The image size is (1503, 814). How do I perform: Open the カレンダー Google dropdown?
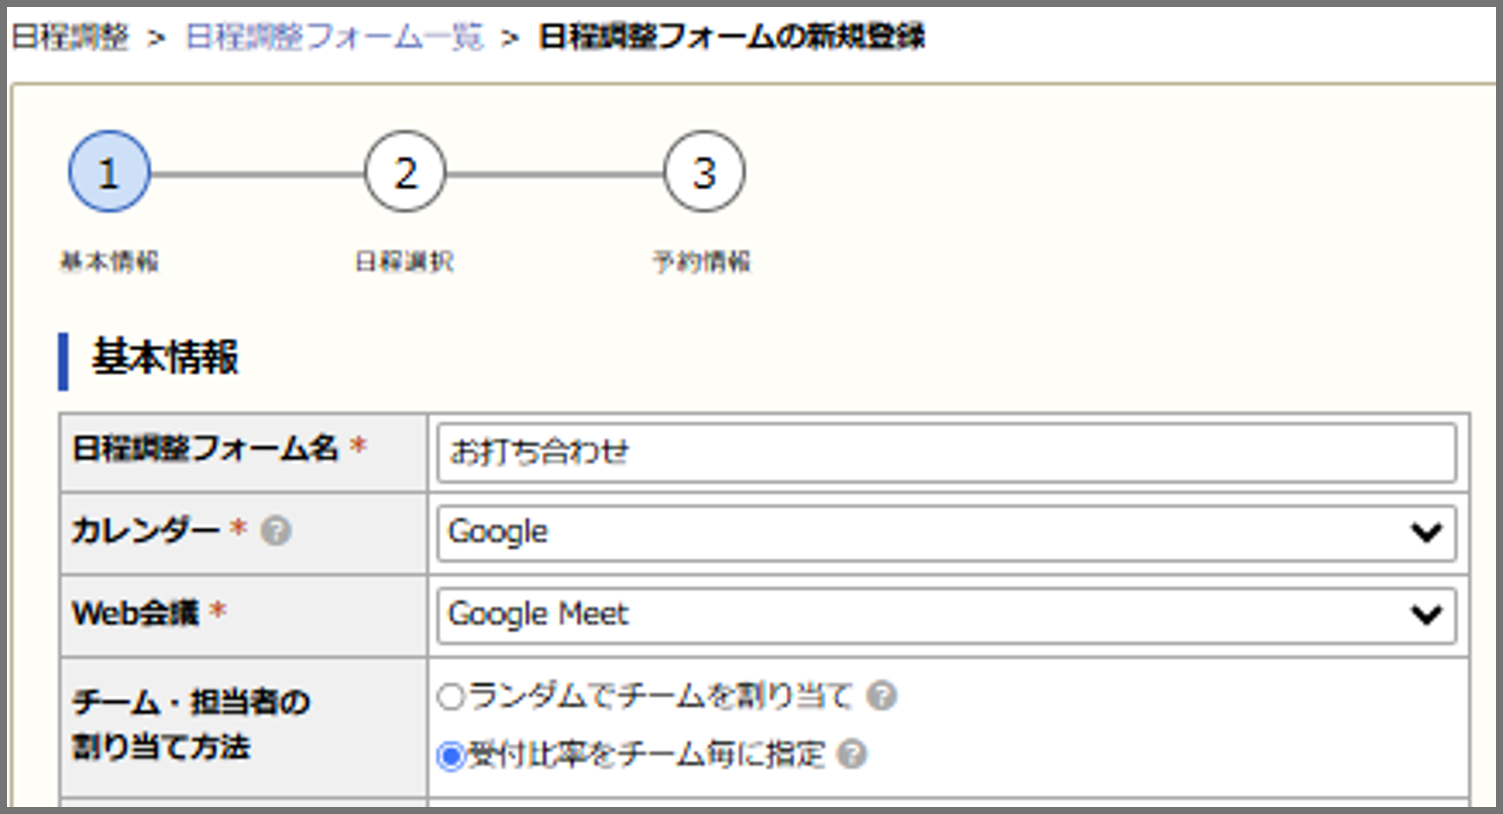coord(946,532)
